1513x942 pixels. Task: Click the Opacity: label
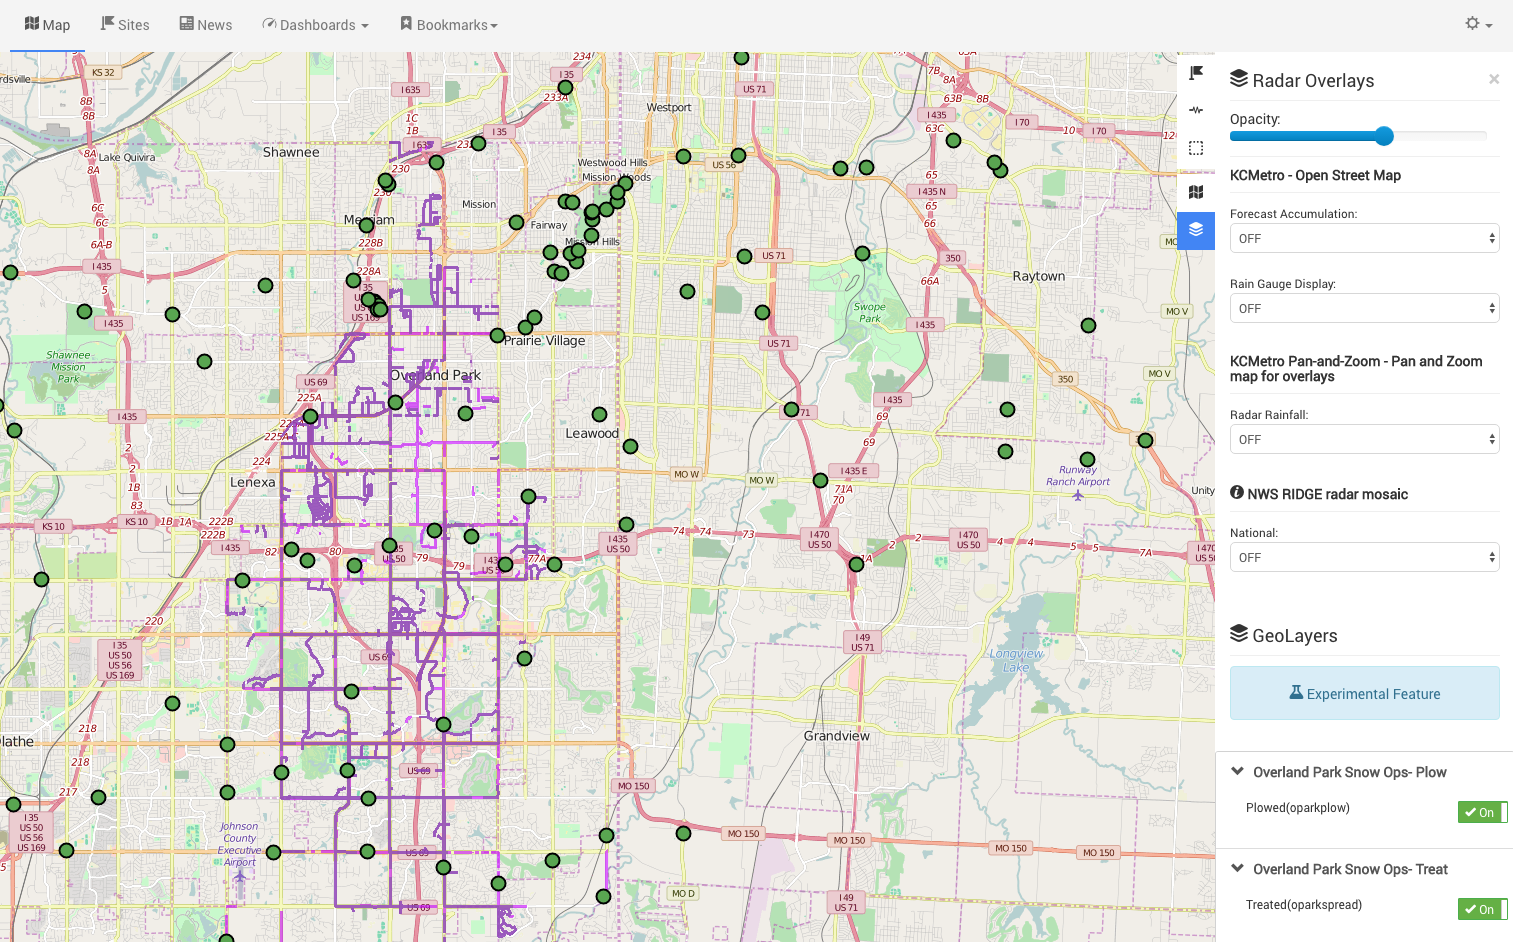tap(1255, 119)
